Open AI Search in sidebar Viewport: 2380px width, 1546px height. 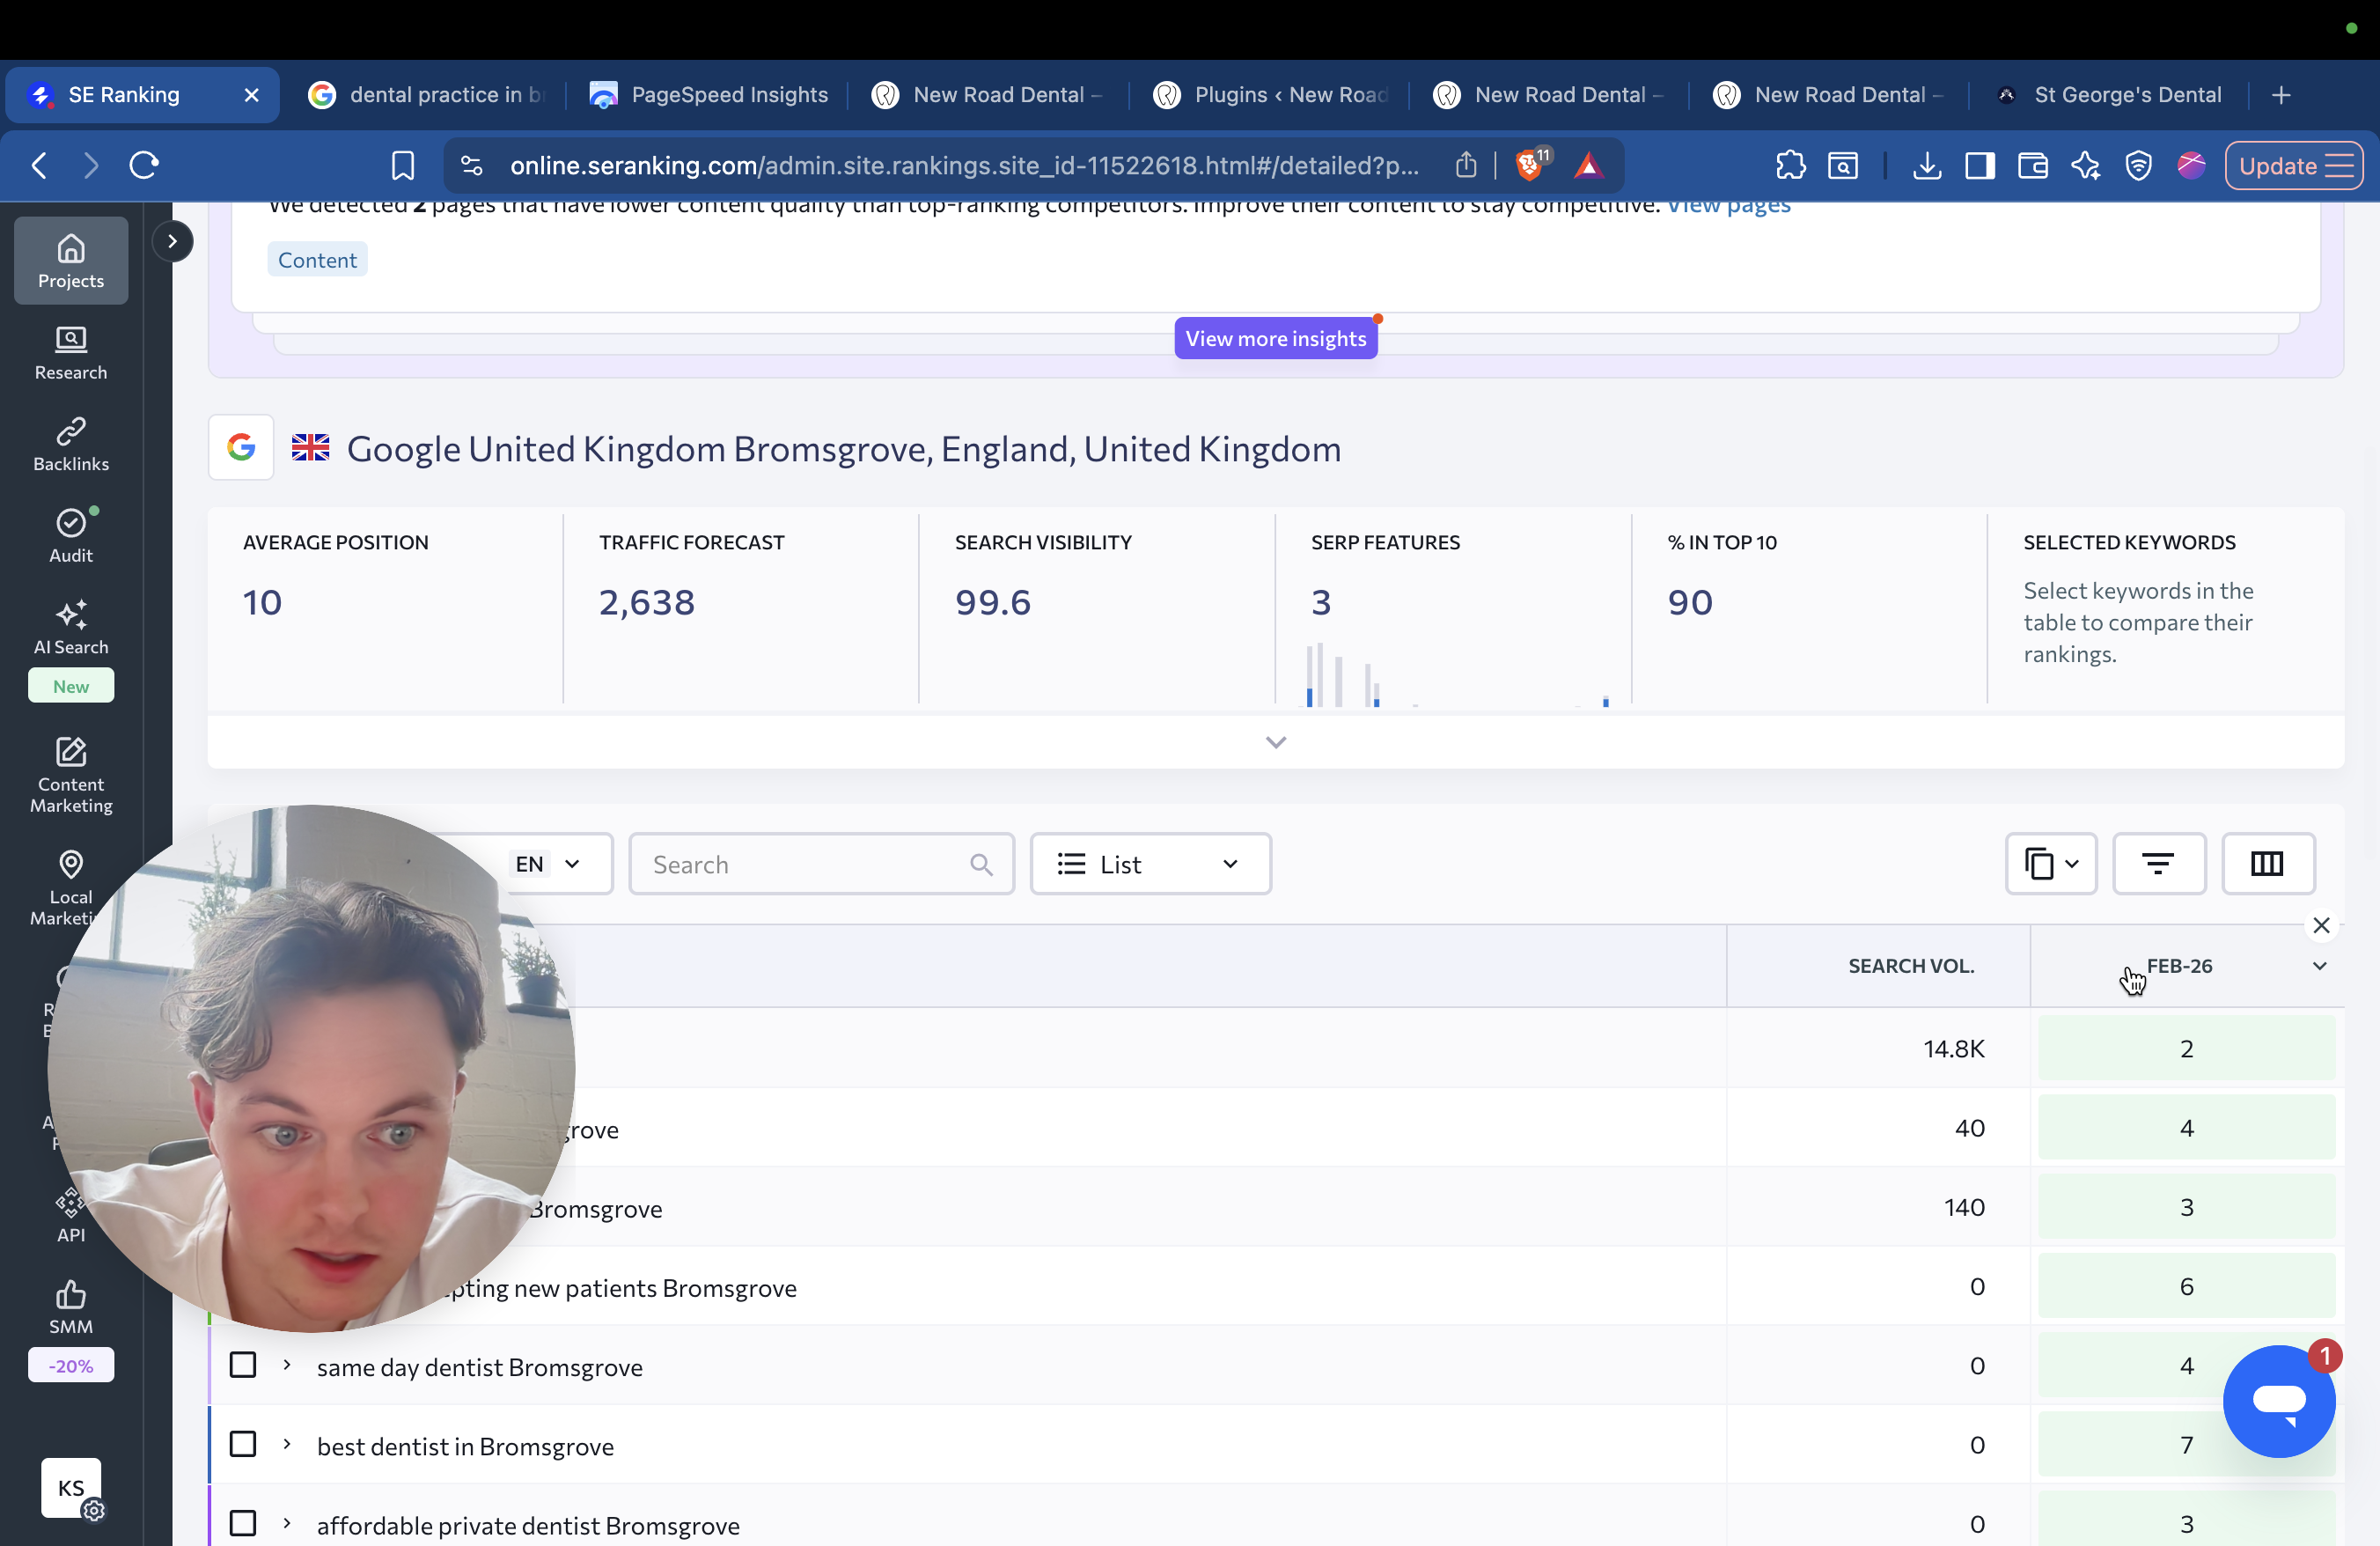[70, 627]
